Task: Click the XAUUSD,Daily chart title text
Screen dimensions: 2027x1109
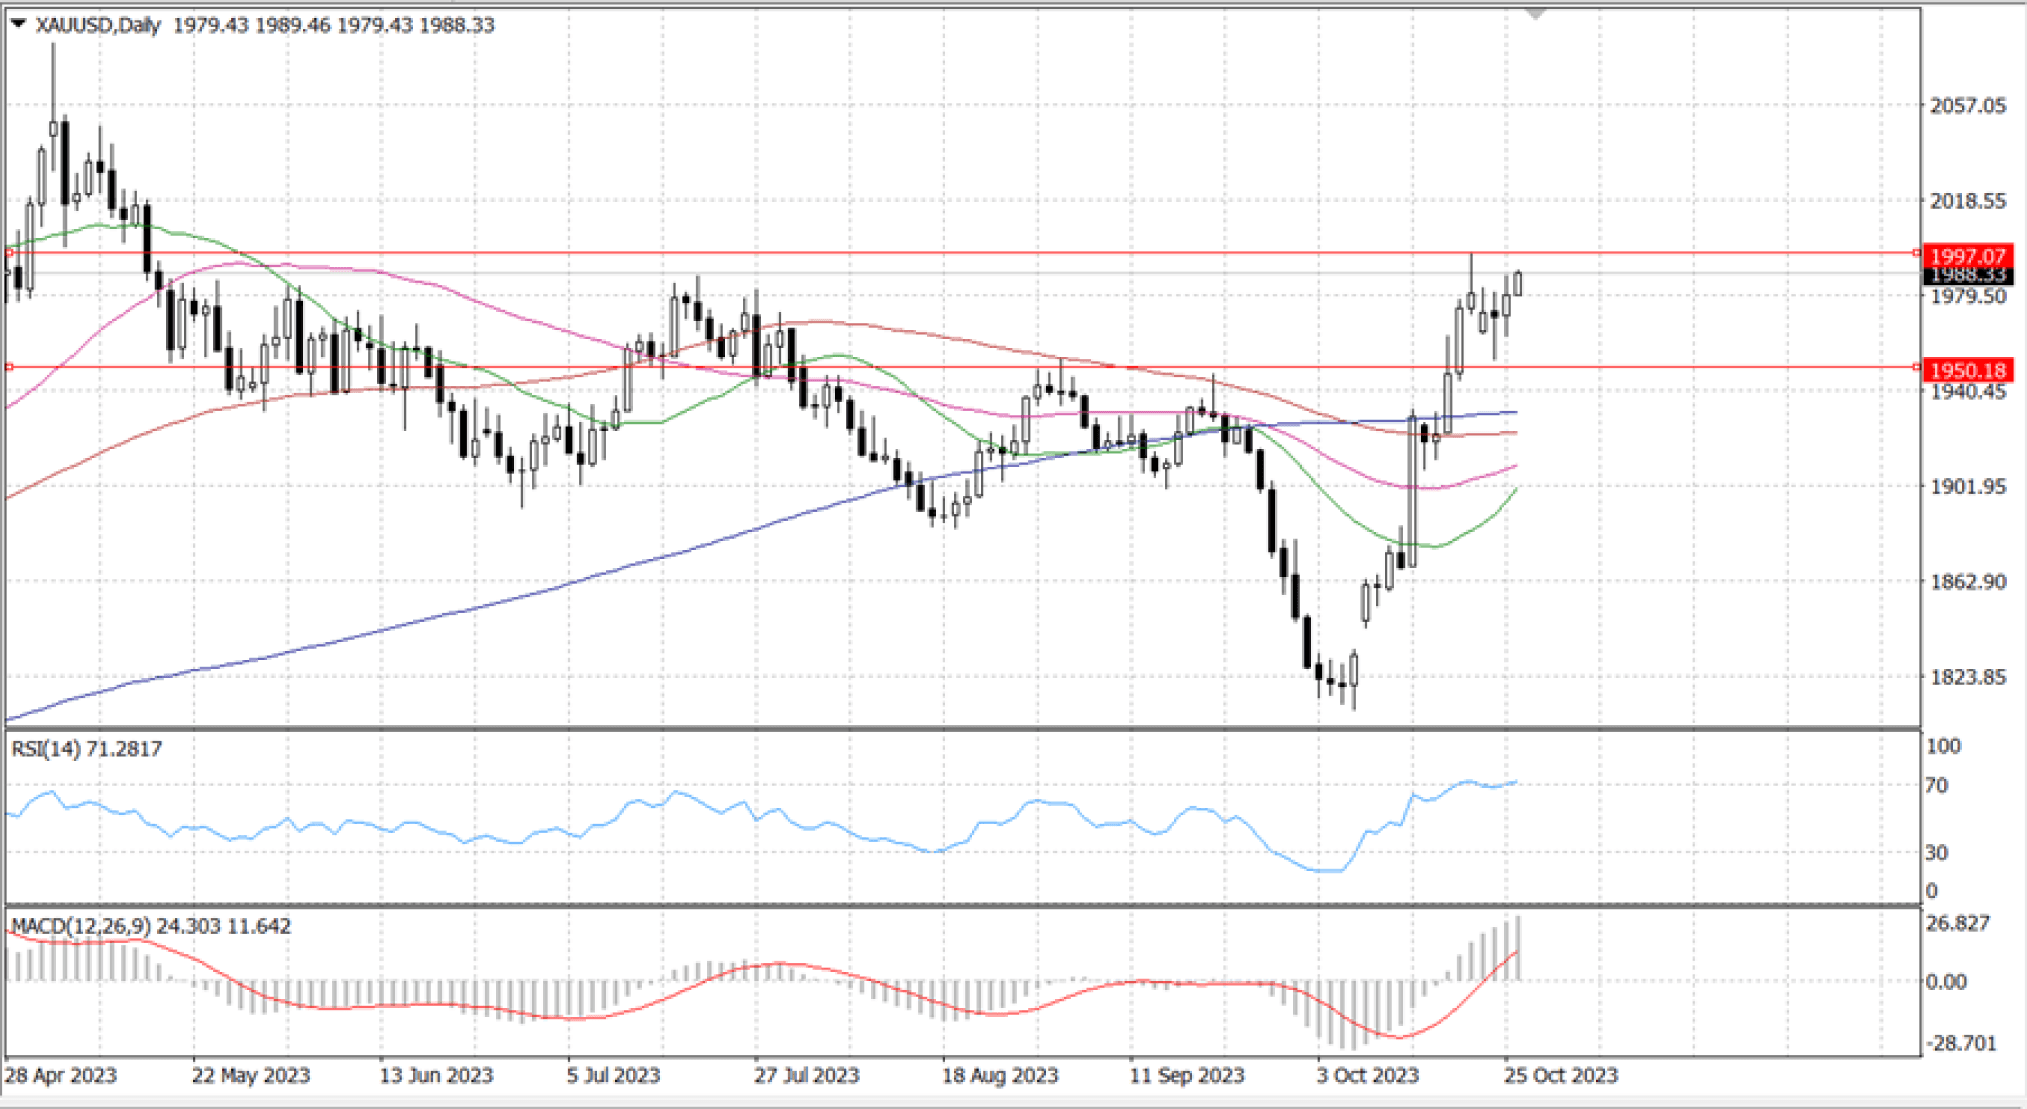Action: point(98,25)
